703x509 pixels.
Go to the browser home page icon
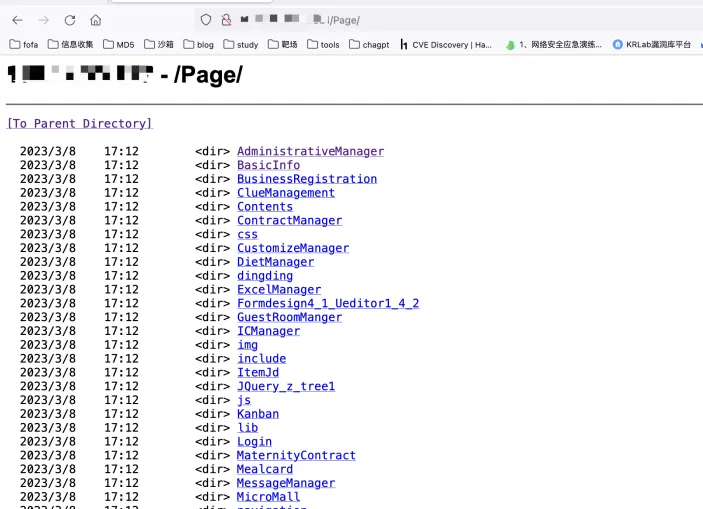click(95, 20)
